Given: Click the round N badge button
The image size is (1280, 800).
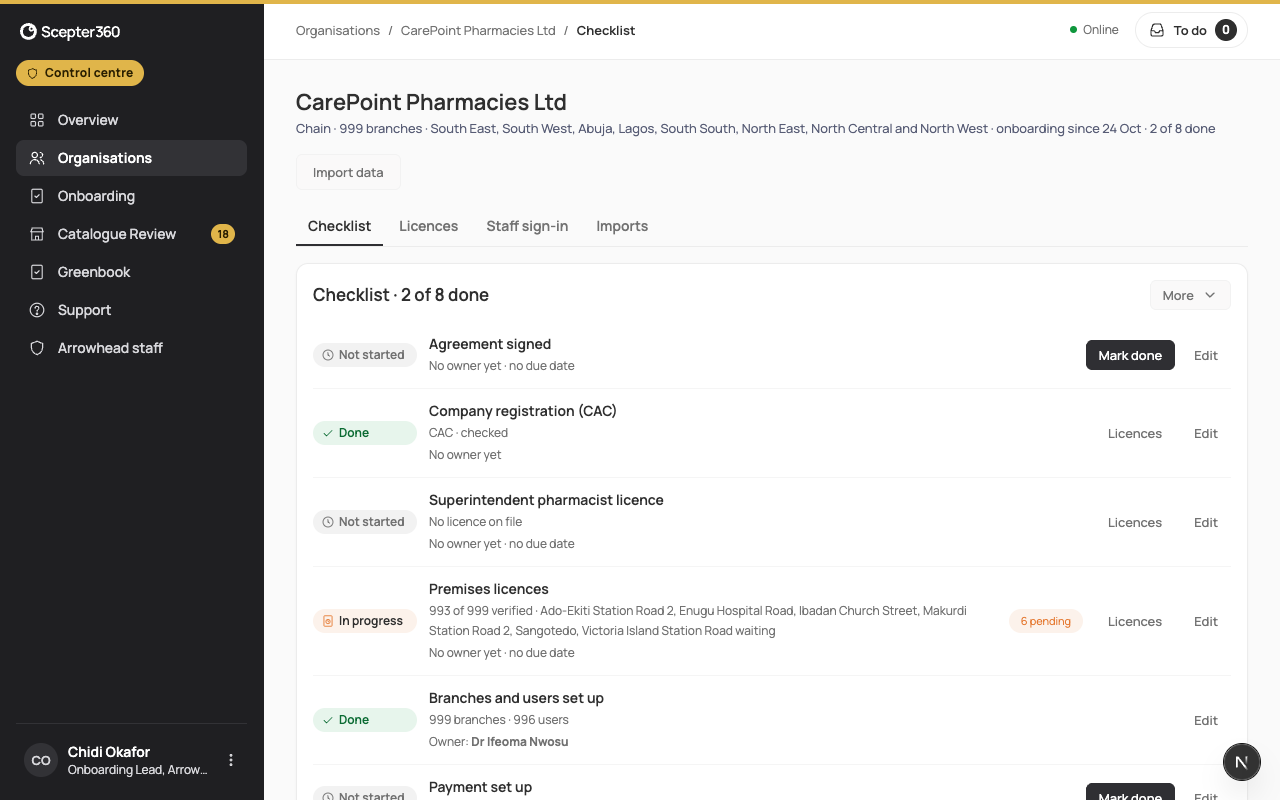Looking at the screenshot, I should (x=1242, y=762).
